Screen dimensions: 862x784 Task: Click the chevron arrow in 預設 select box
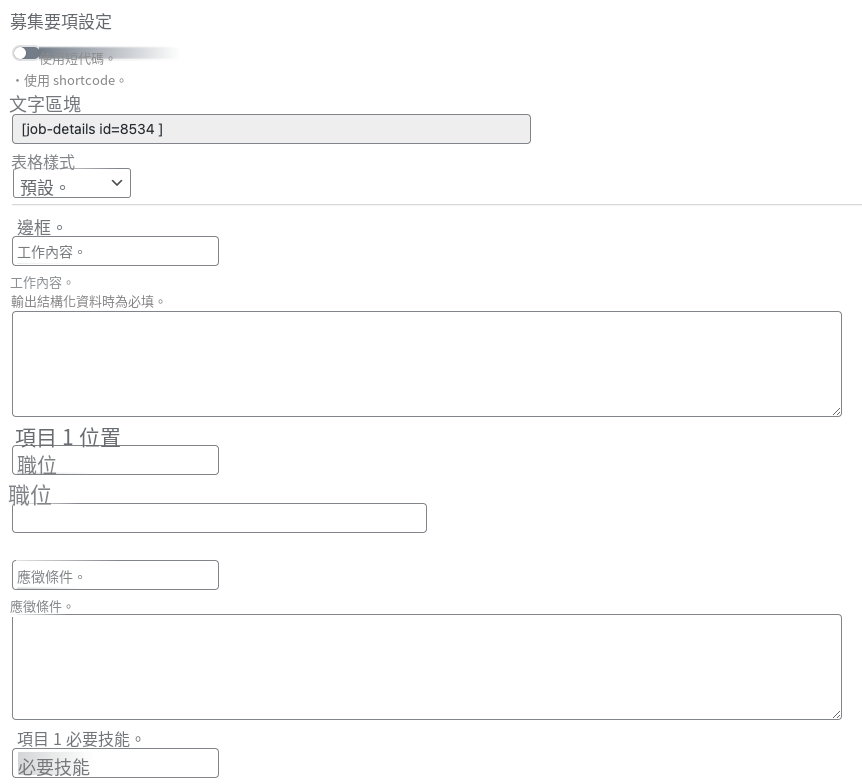(x=117, y=183)
